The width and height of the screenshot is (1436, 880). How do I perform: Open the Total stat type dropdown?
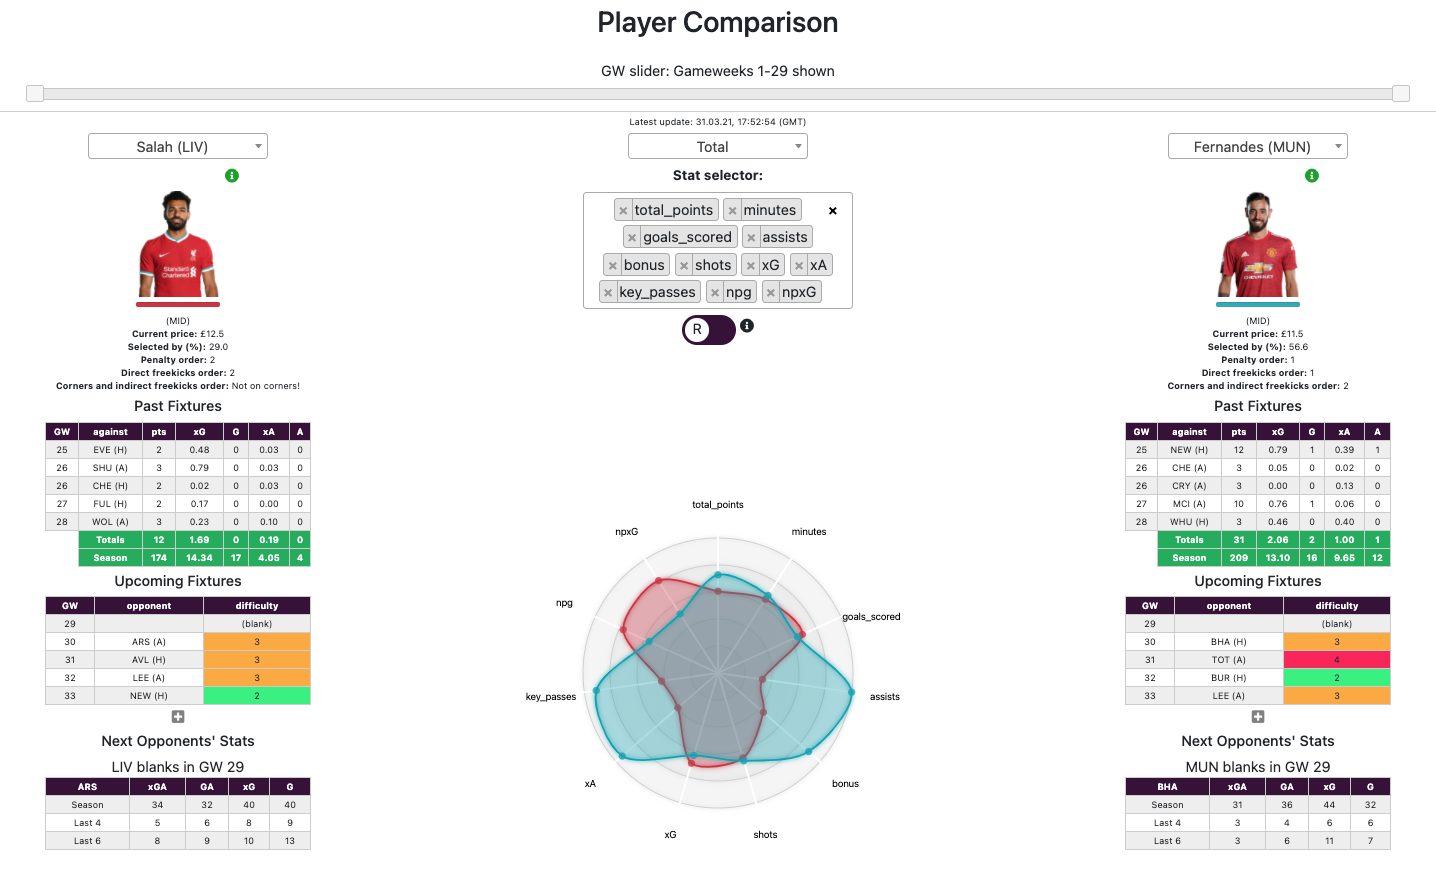[717, 146]
